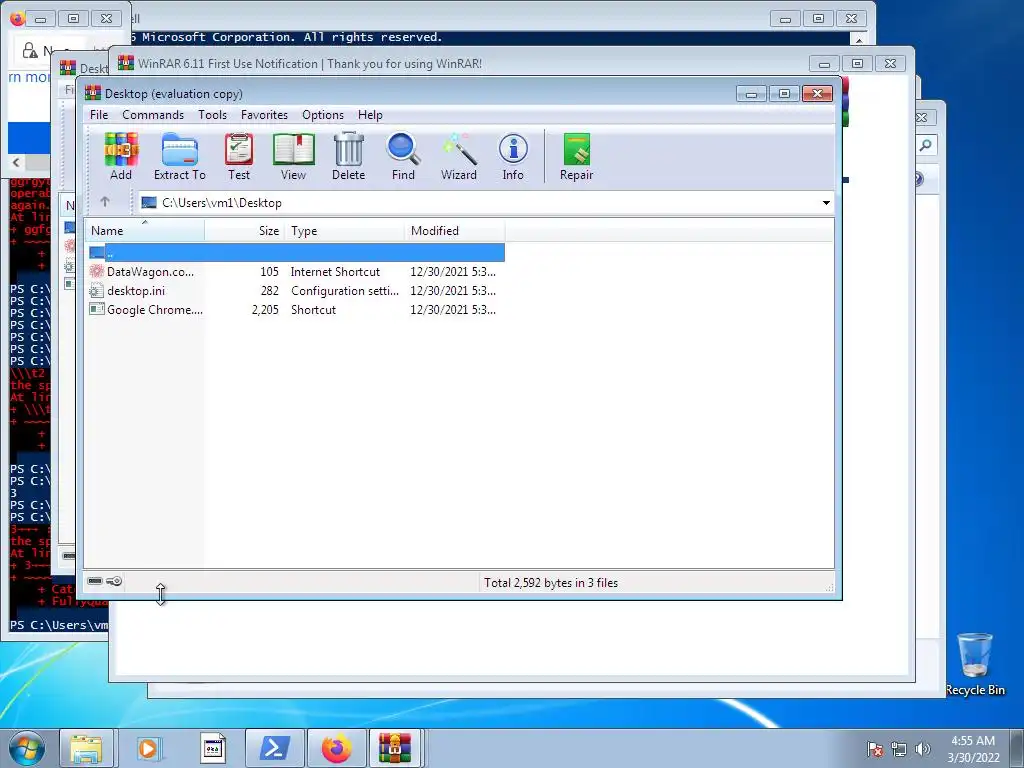
Task: Select the DataWagon shortcut file icon
Action: click(97, 272)
